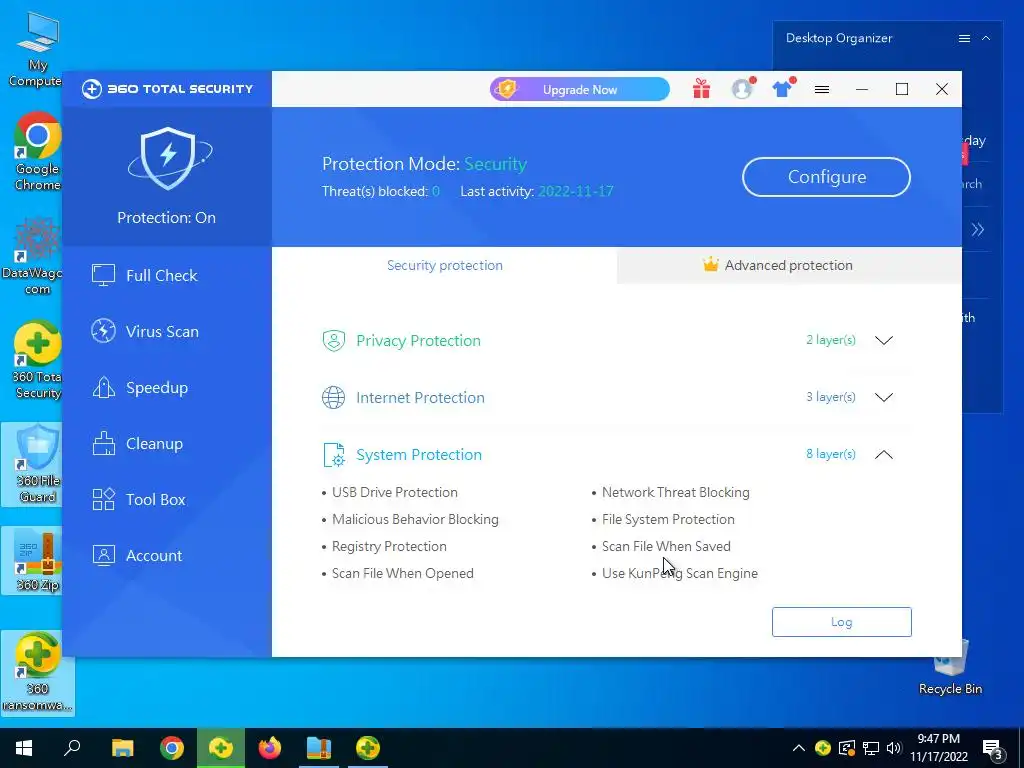1024x768 pixels.
Task: Open the gift box icon in title bar
Action: pyautogui.click(x=701, y=89)
